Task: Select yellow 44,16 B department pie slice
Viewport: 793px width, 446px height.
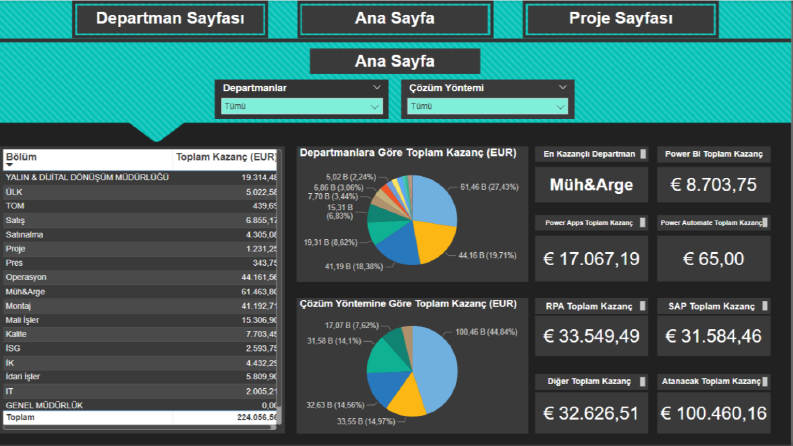Action: [431, 242]
